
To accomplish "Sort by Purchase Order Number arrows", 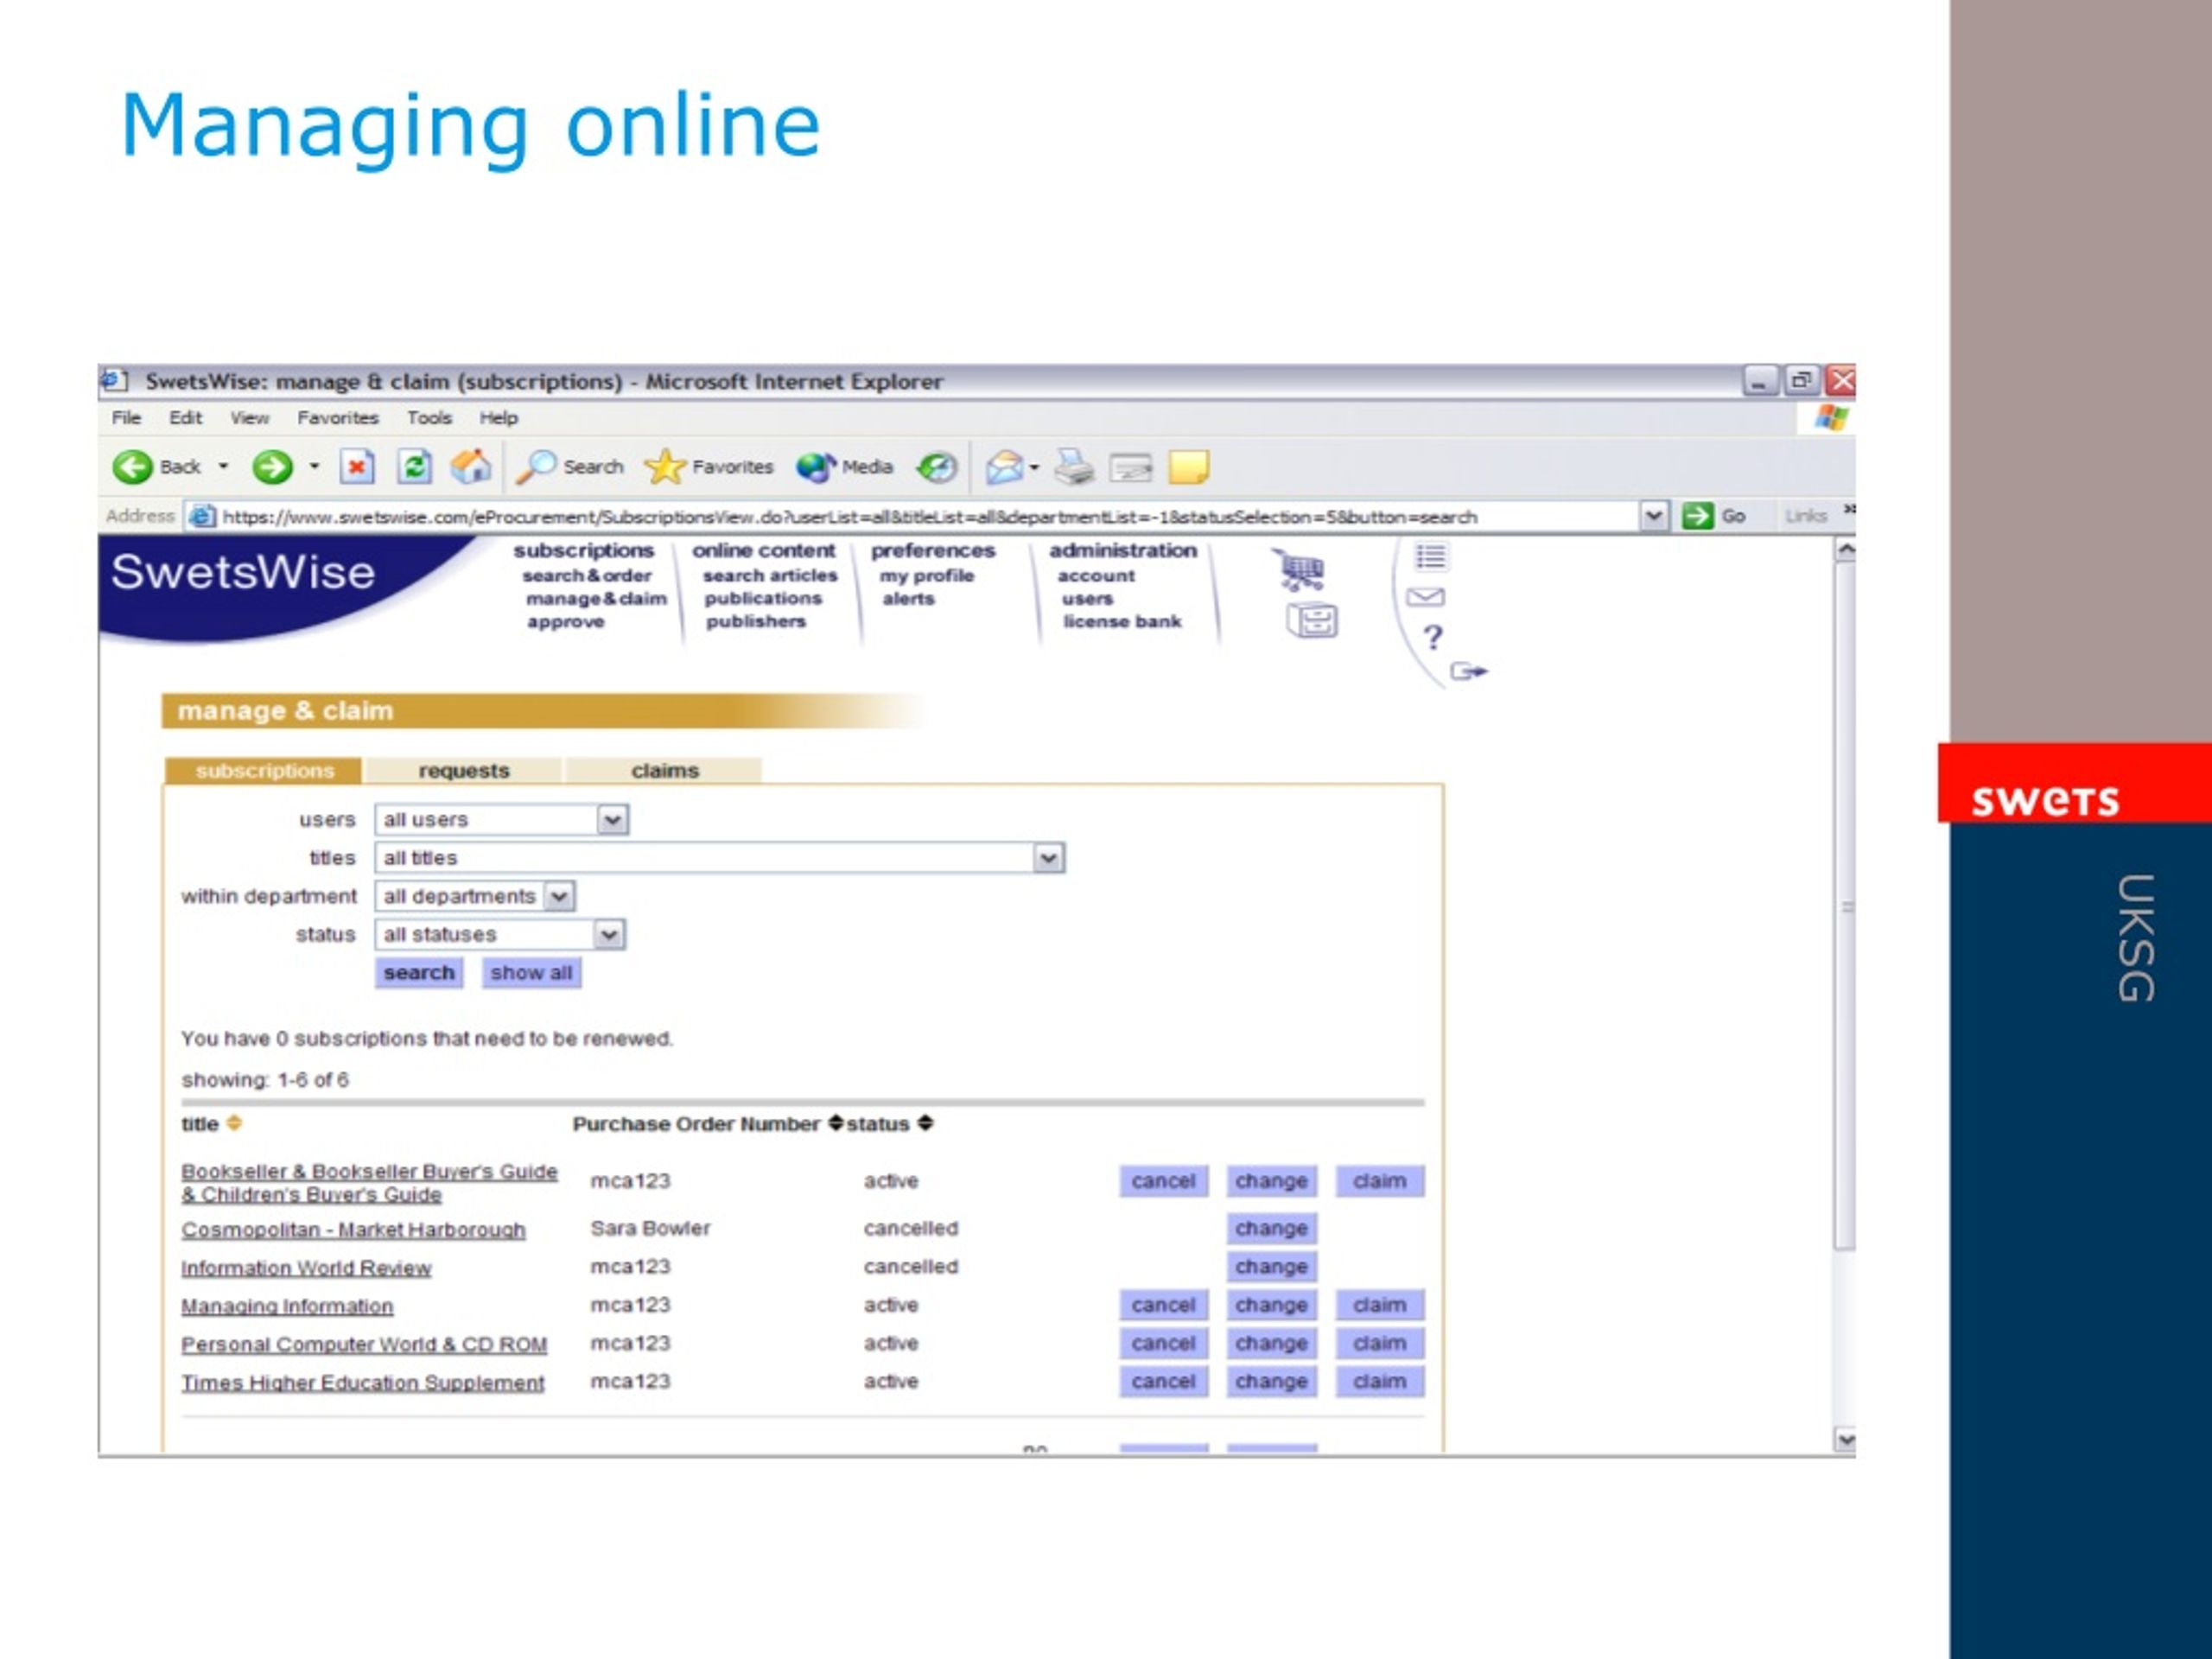I will point(835,1123).
